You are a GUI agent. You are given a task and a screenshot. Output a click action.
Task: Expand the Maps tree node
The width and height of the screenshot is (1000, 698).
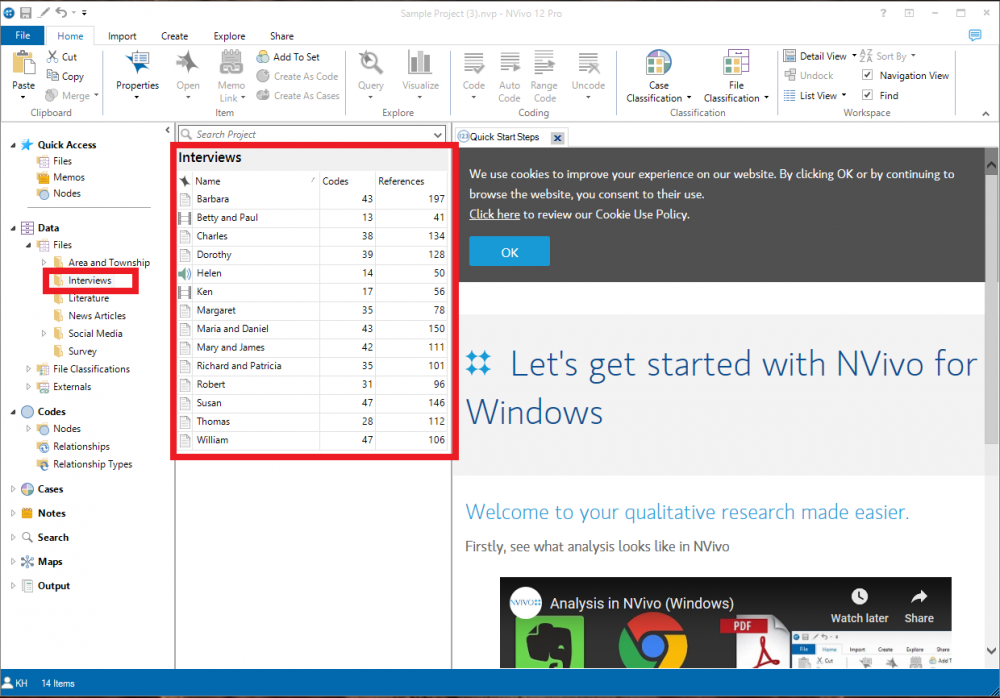13,561
